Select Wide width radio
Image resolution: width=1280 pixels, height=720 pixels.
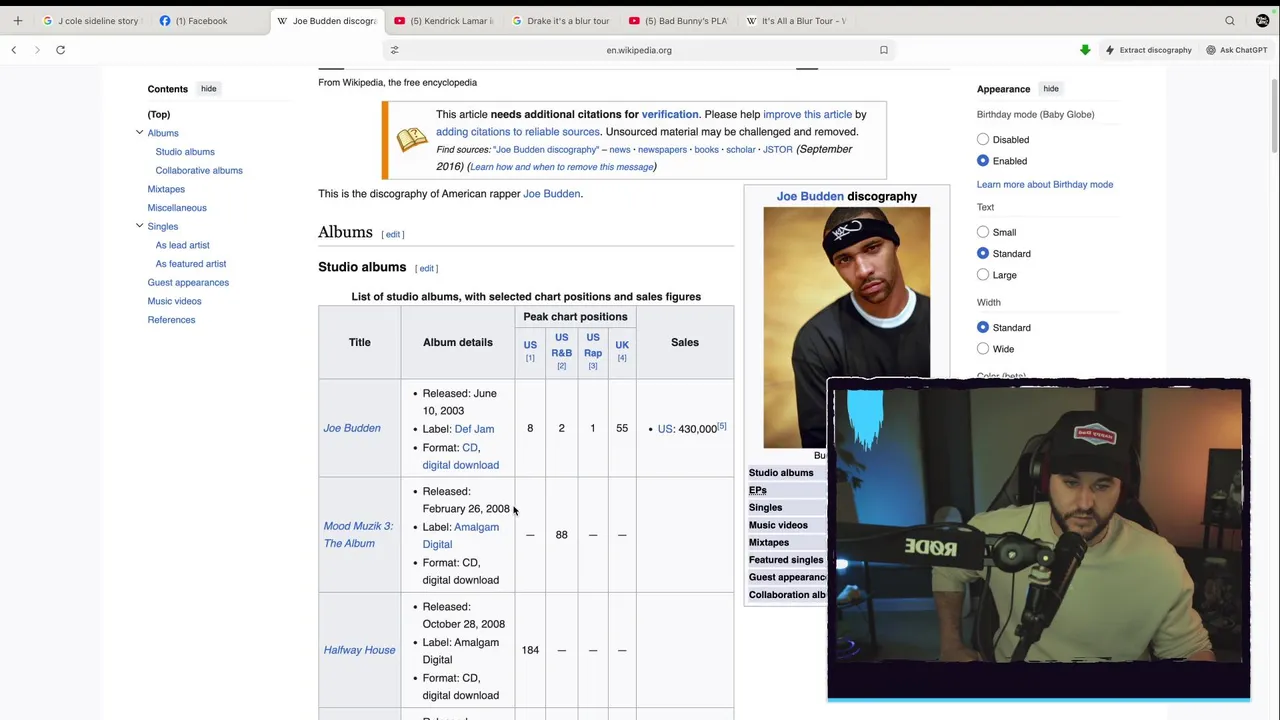pos(983,349)
